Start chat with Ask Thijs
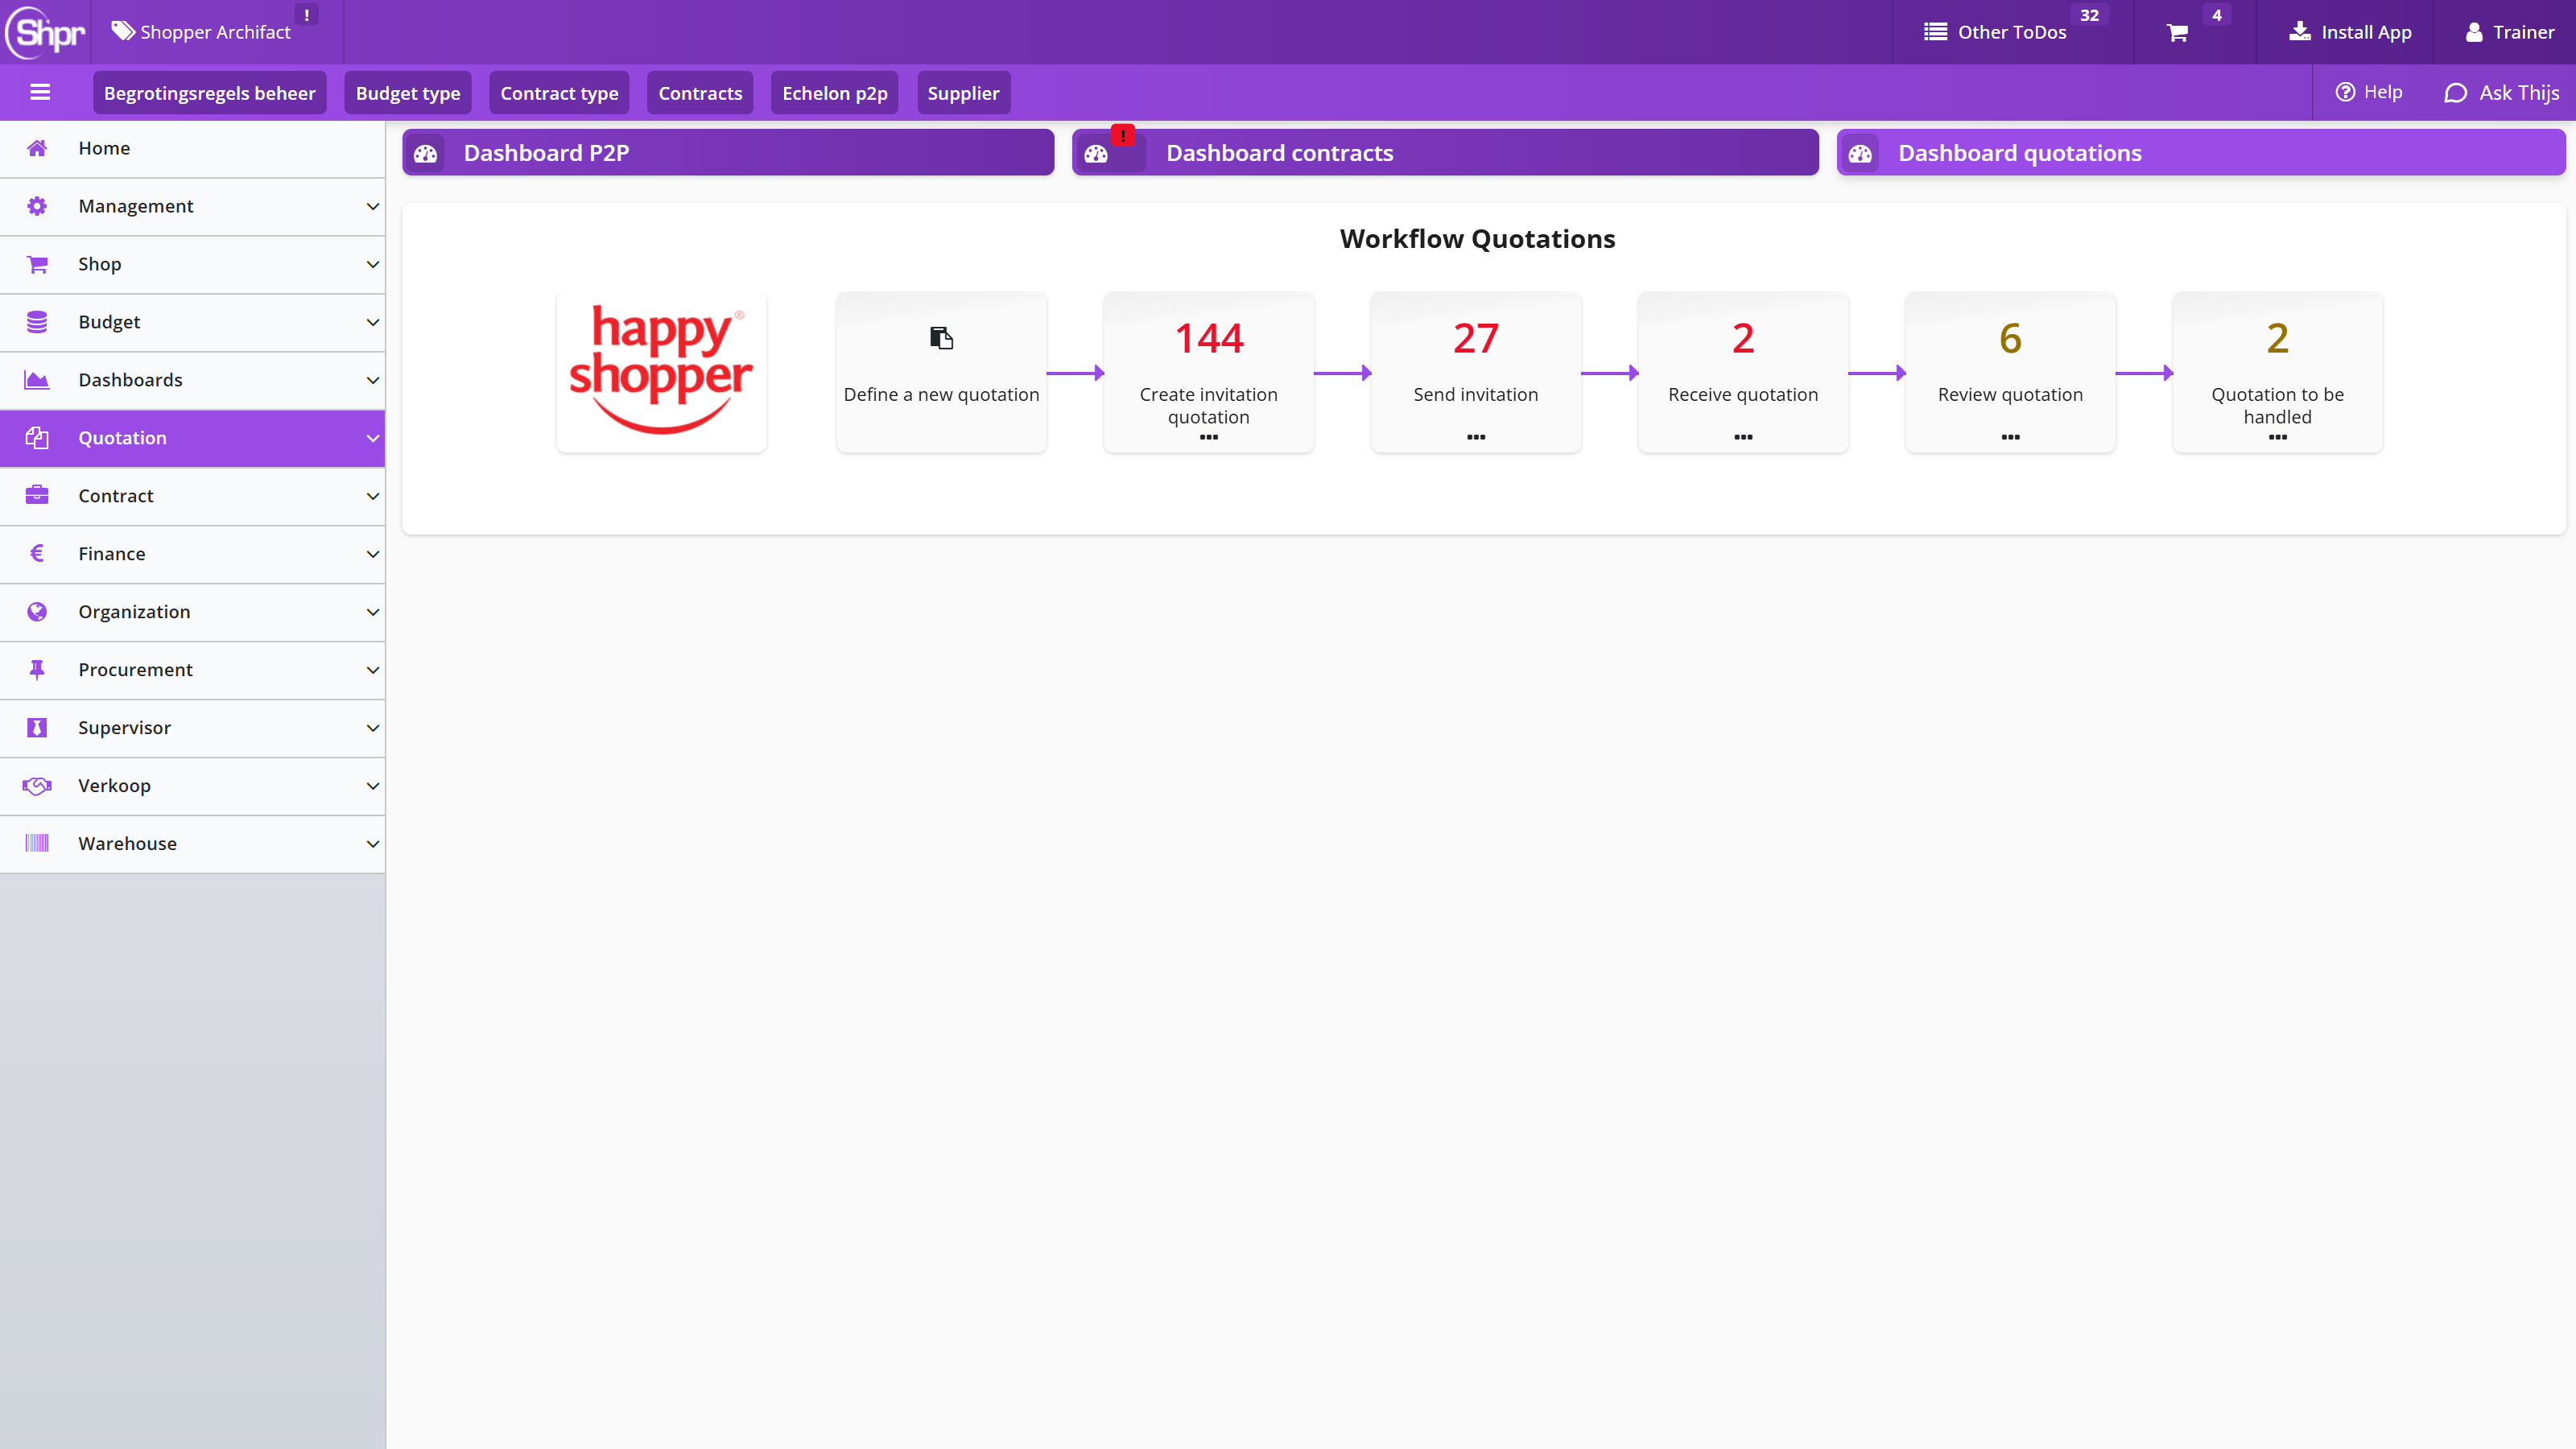2576x1449 pixels. coord(2501,92)
